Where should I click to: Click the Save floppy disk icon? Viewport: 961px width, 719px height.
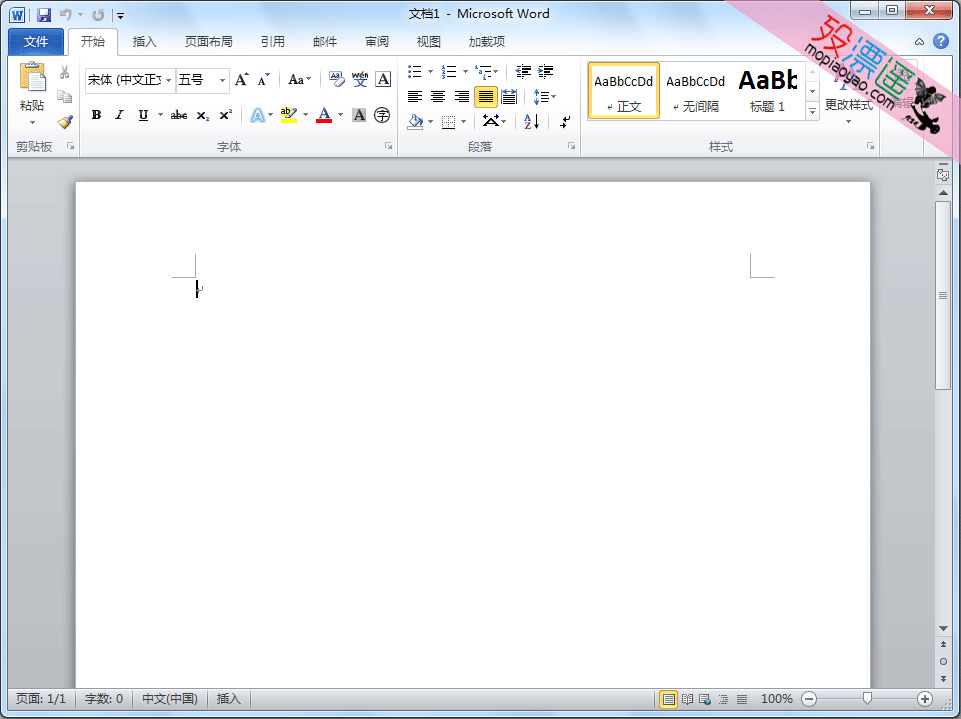pyautogui.click(x=44, y=15)
